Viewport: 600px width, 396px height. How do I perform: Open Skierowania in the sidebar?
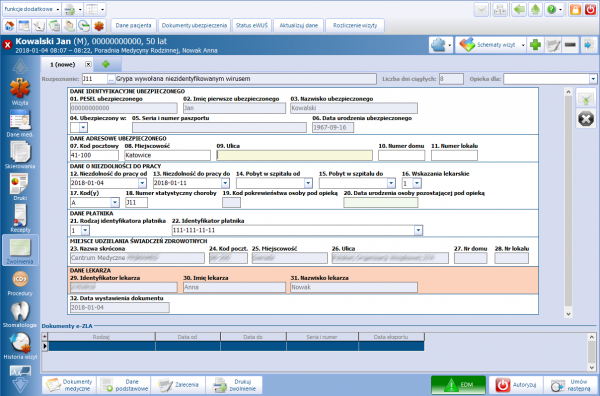coord(20,155)
